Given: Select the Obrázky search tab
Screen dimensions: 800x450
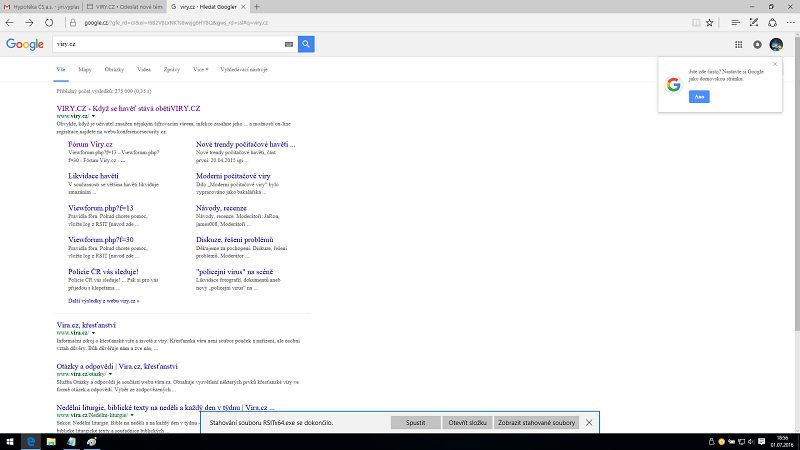Looking at the screenshot, I should 114,69.
